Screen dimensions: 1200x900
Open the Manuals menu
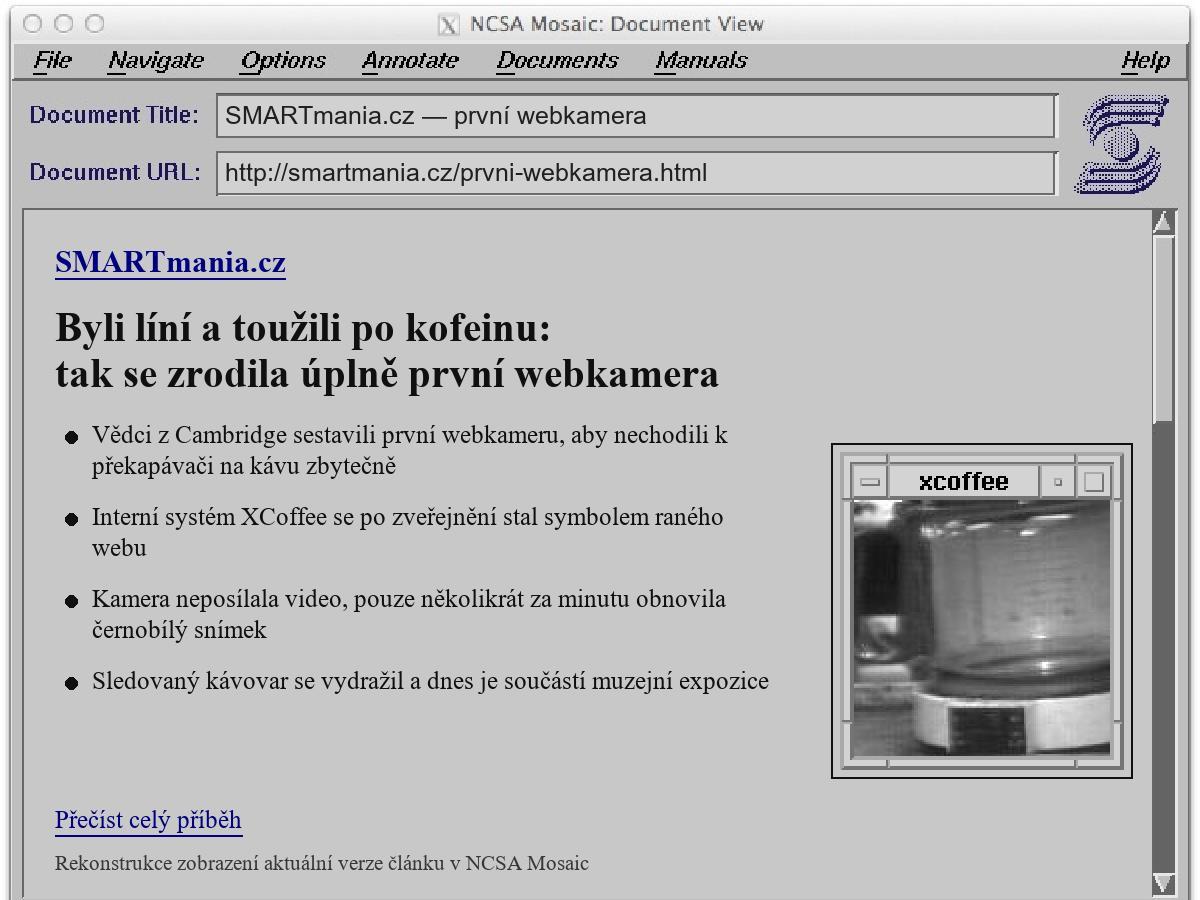[x=701, y=61]
